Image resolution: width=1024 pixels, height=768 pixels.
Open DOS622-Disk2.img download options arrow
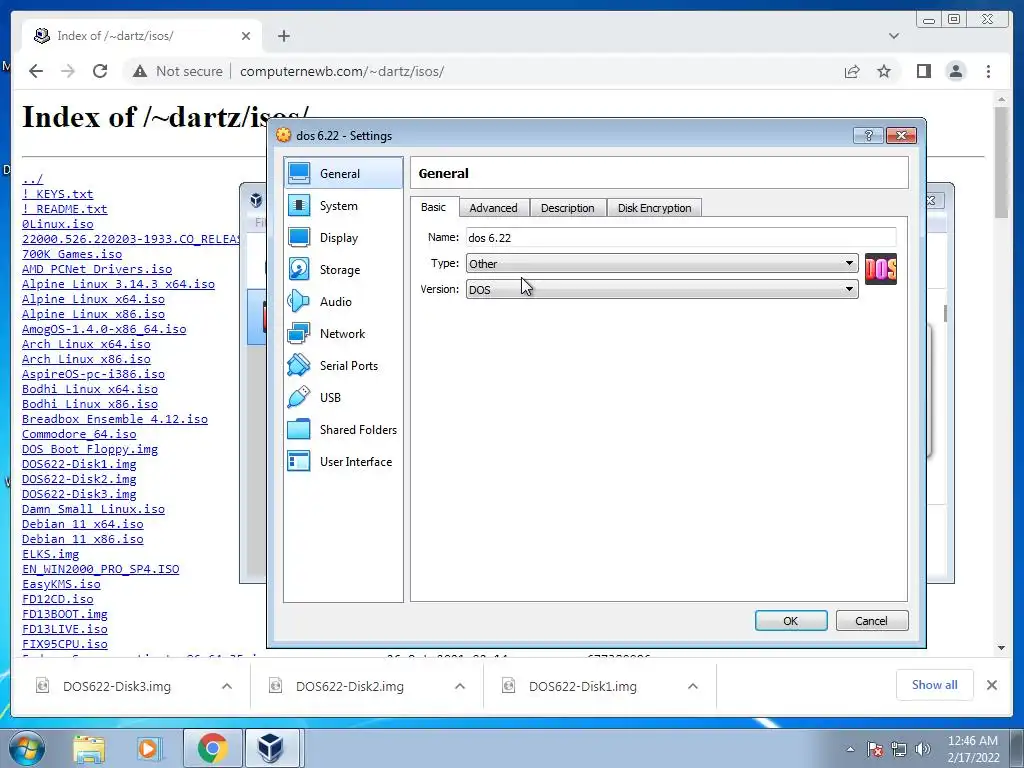pyautogui.click(x=460, y=686)
